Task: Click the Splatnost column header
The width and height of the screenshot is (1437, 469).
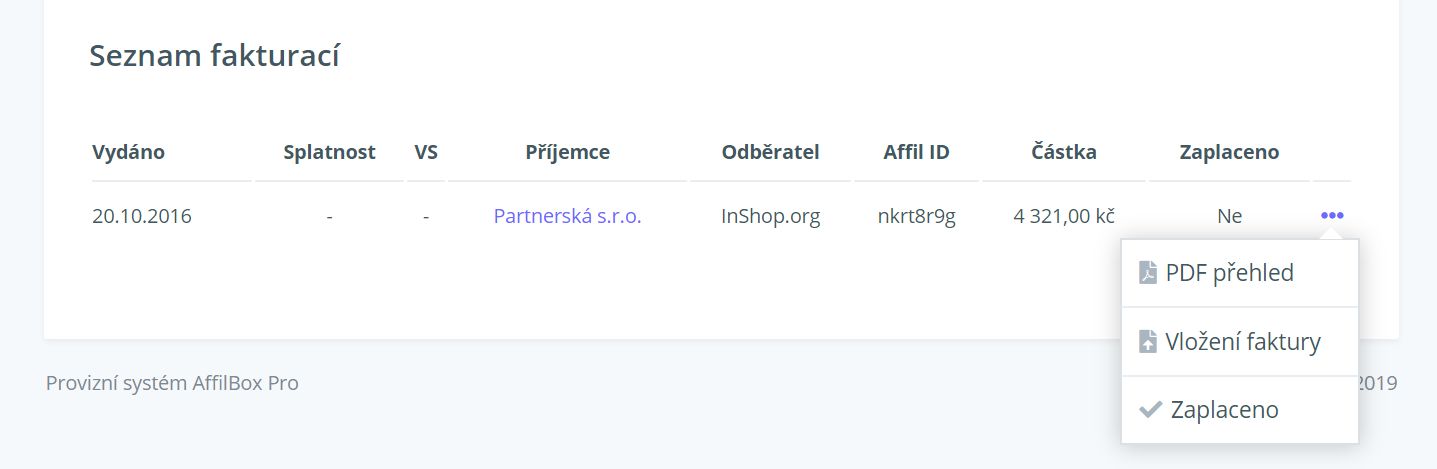Action: pos(329,152)
